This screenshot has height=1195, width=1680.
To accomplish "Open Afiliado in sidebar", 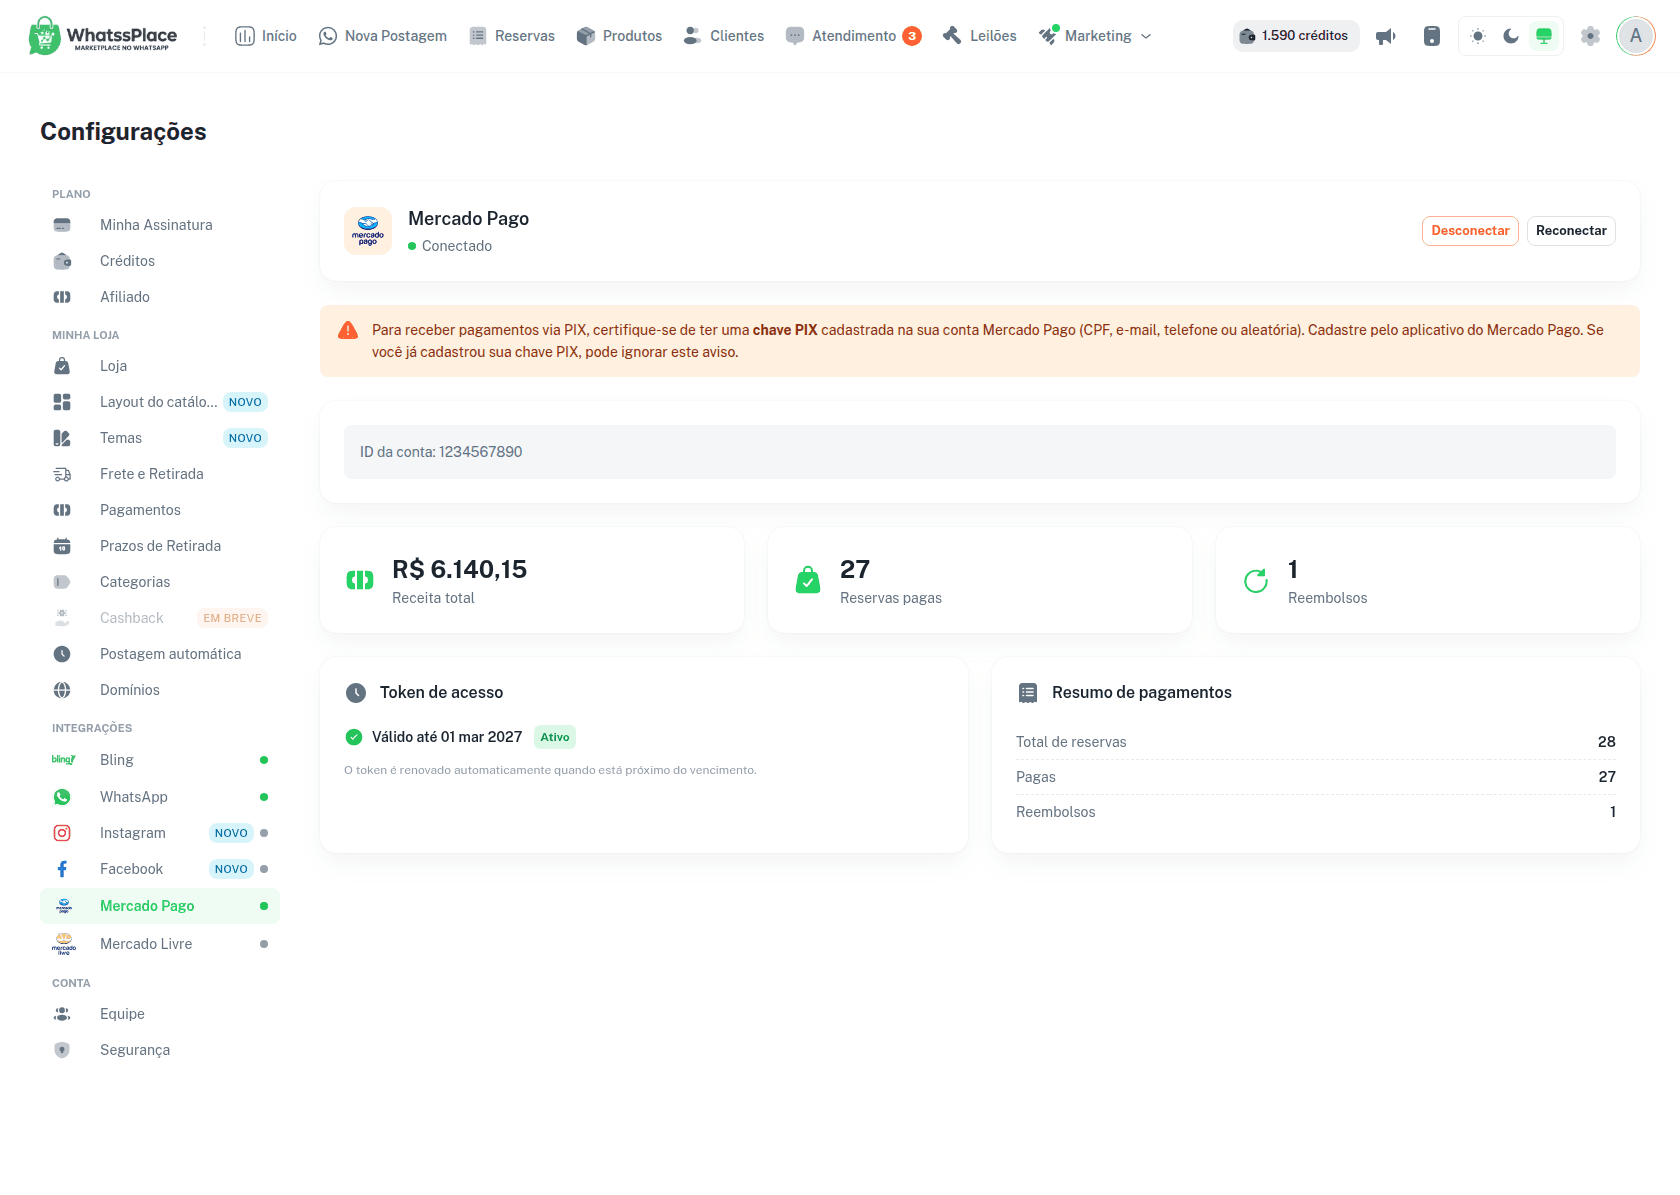I will (160, 297).
